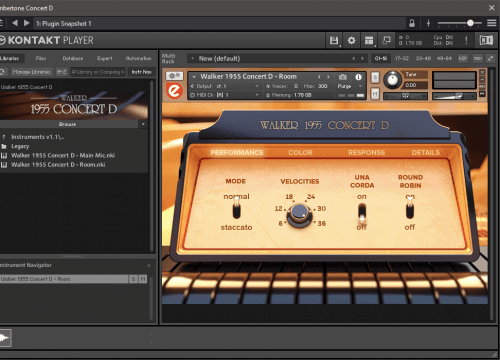Click the KSP master button

(x=463, y=58)
